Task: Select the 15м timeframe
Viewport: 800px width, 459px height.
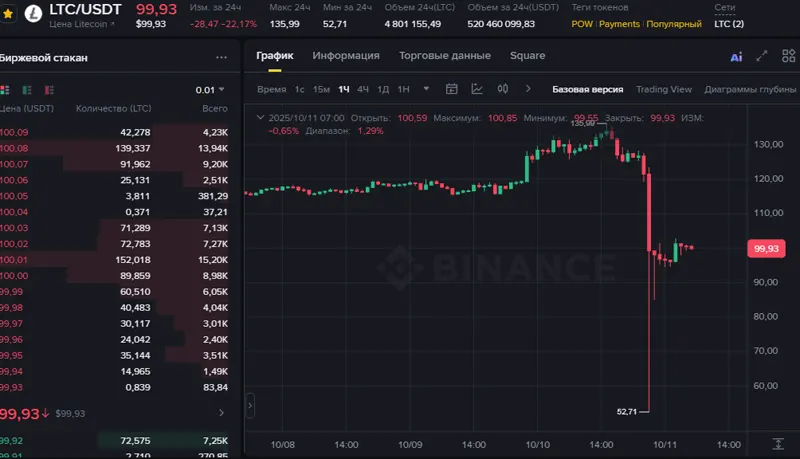Action: point(321,89)
